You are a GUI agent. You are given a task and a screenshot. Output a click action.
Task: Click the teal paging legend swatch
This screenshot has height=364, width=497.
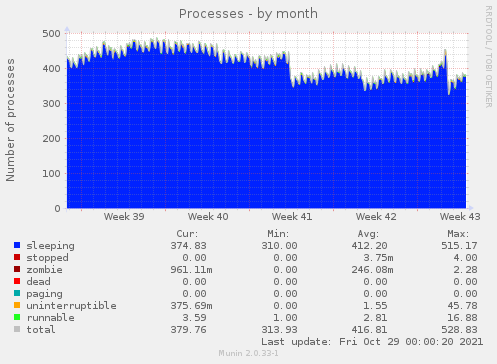click(x=17, y=293)
